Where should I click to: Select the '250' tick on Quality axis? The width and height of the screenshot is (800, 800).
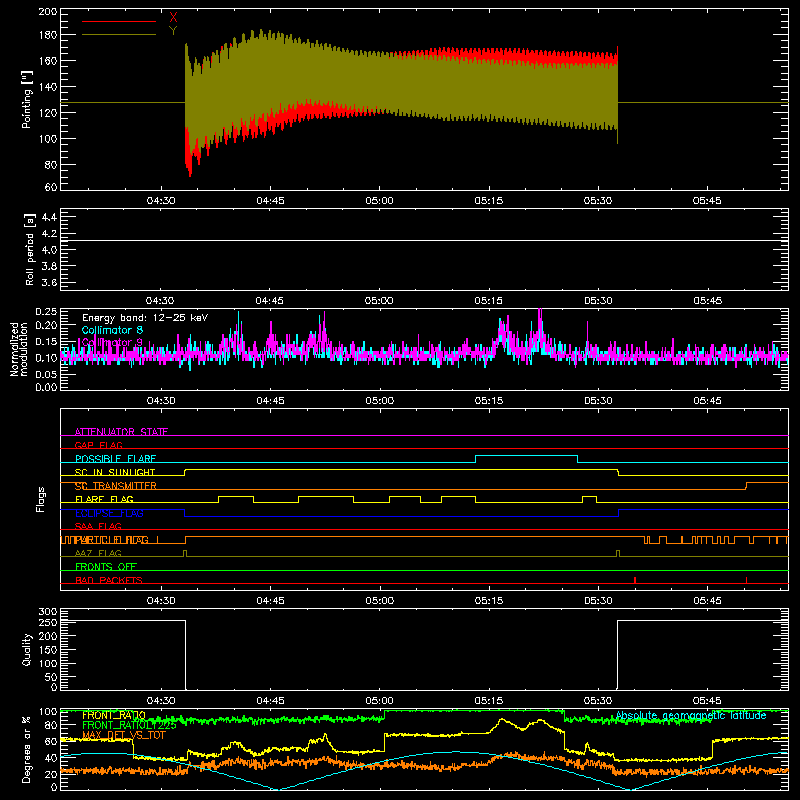click(x=48, y=622)
